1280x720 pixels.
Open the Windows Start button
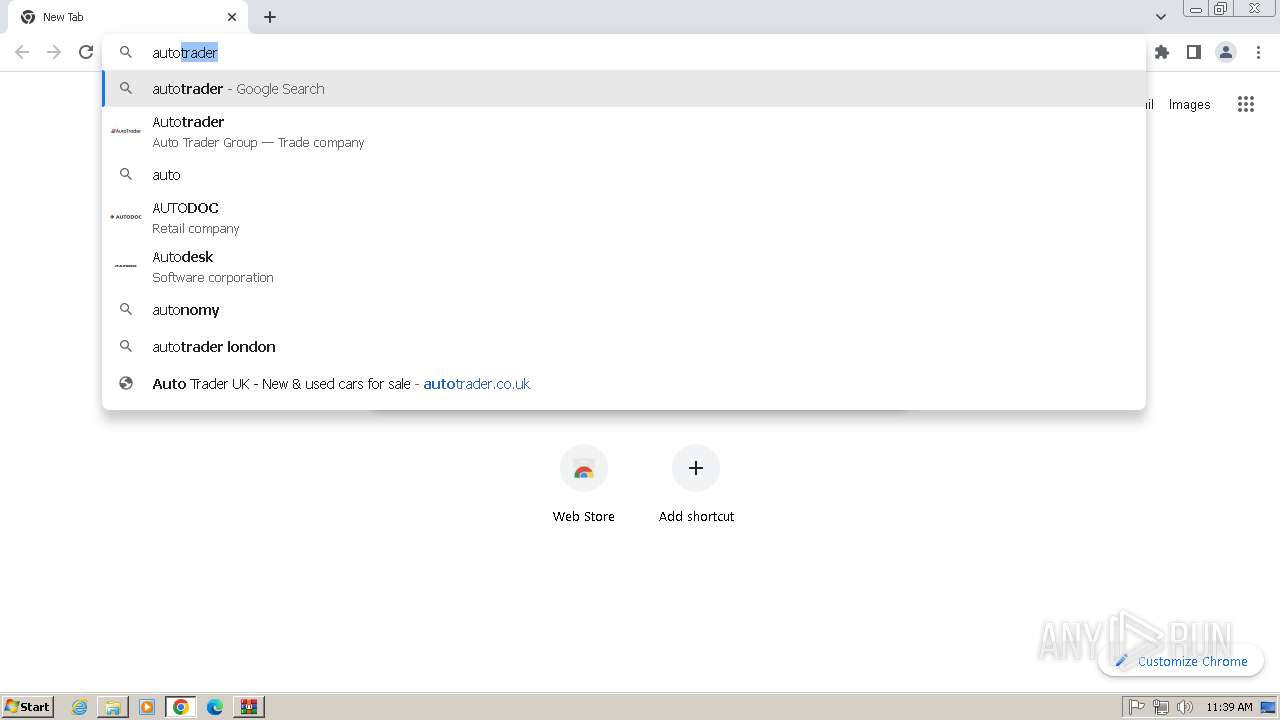(x=28, y=706)
